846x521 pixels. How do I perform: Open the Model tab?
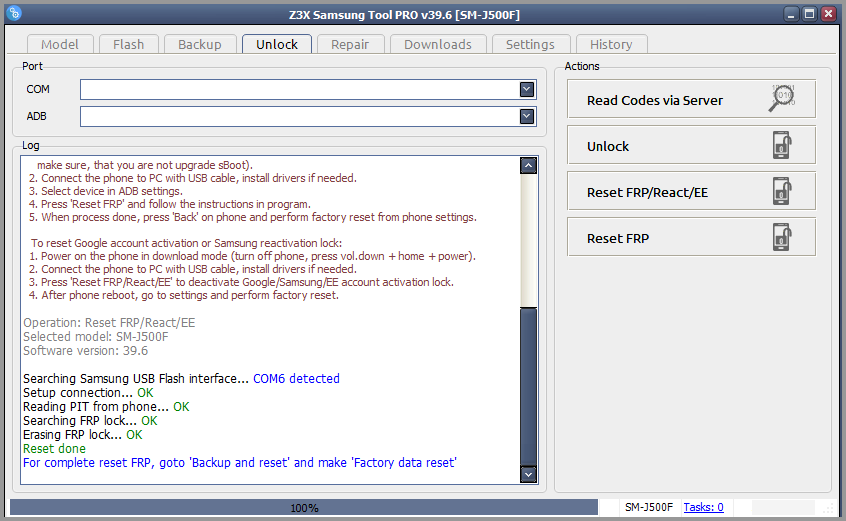click(60, 44)
